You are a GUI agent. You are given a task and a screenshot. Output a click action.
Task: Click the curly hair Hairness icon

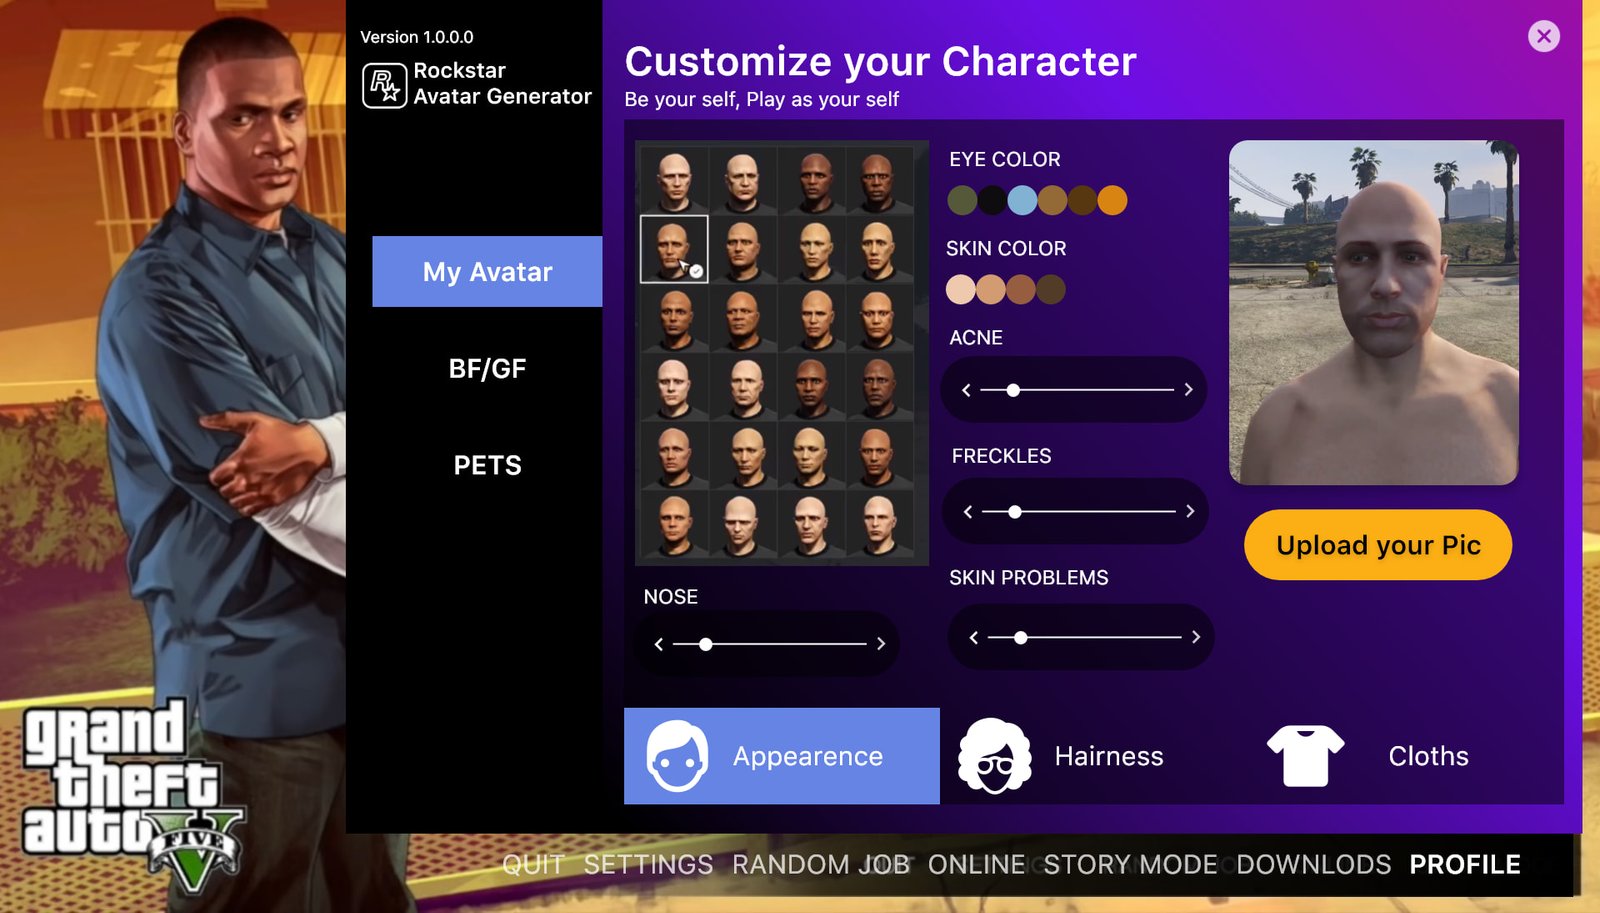(994, 756)
